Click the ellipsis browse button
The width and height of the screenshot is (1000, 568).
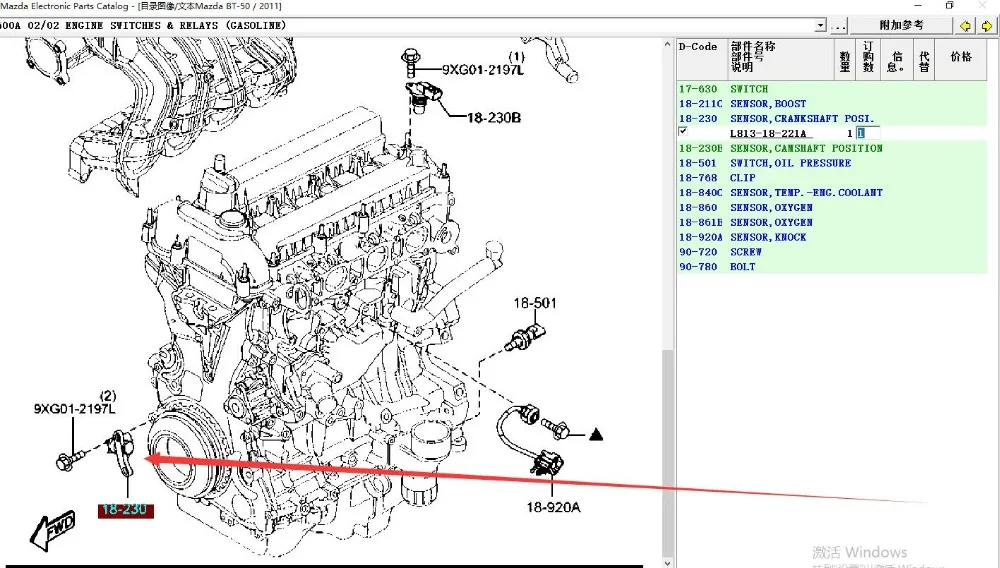839,25
